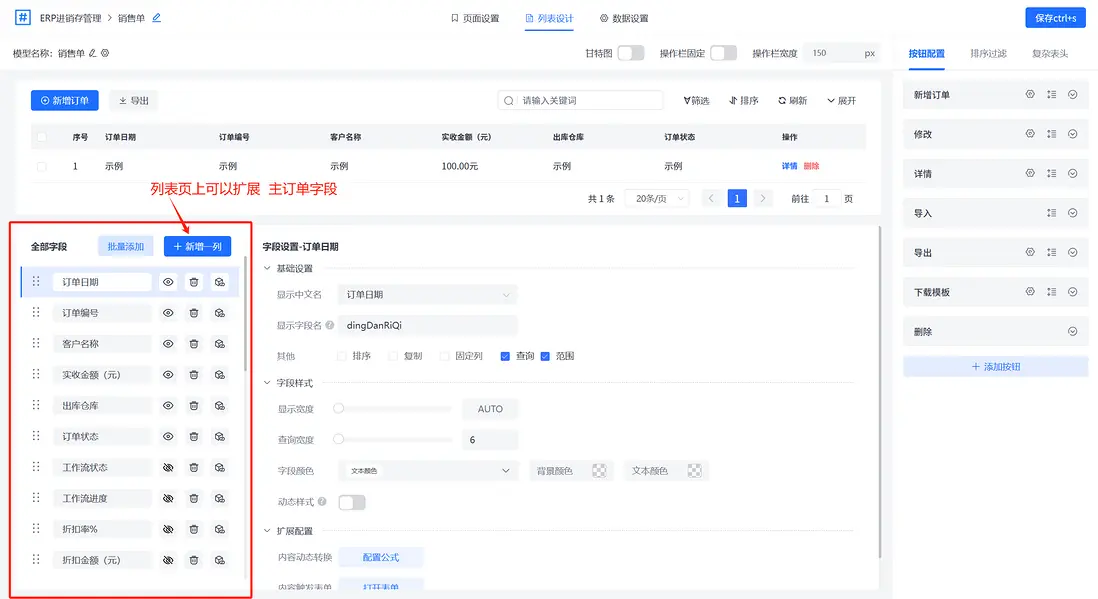Toggle the 操作栏固定 switch
Screen dimensions: 1098x599
pyautogui.click(x=723, y=53)
